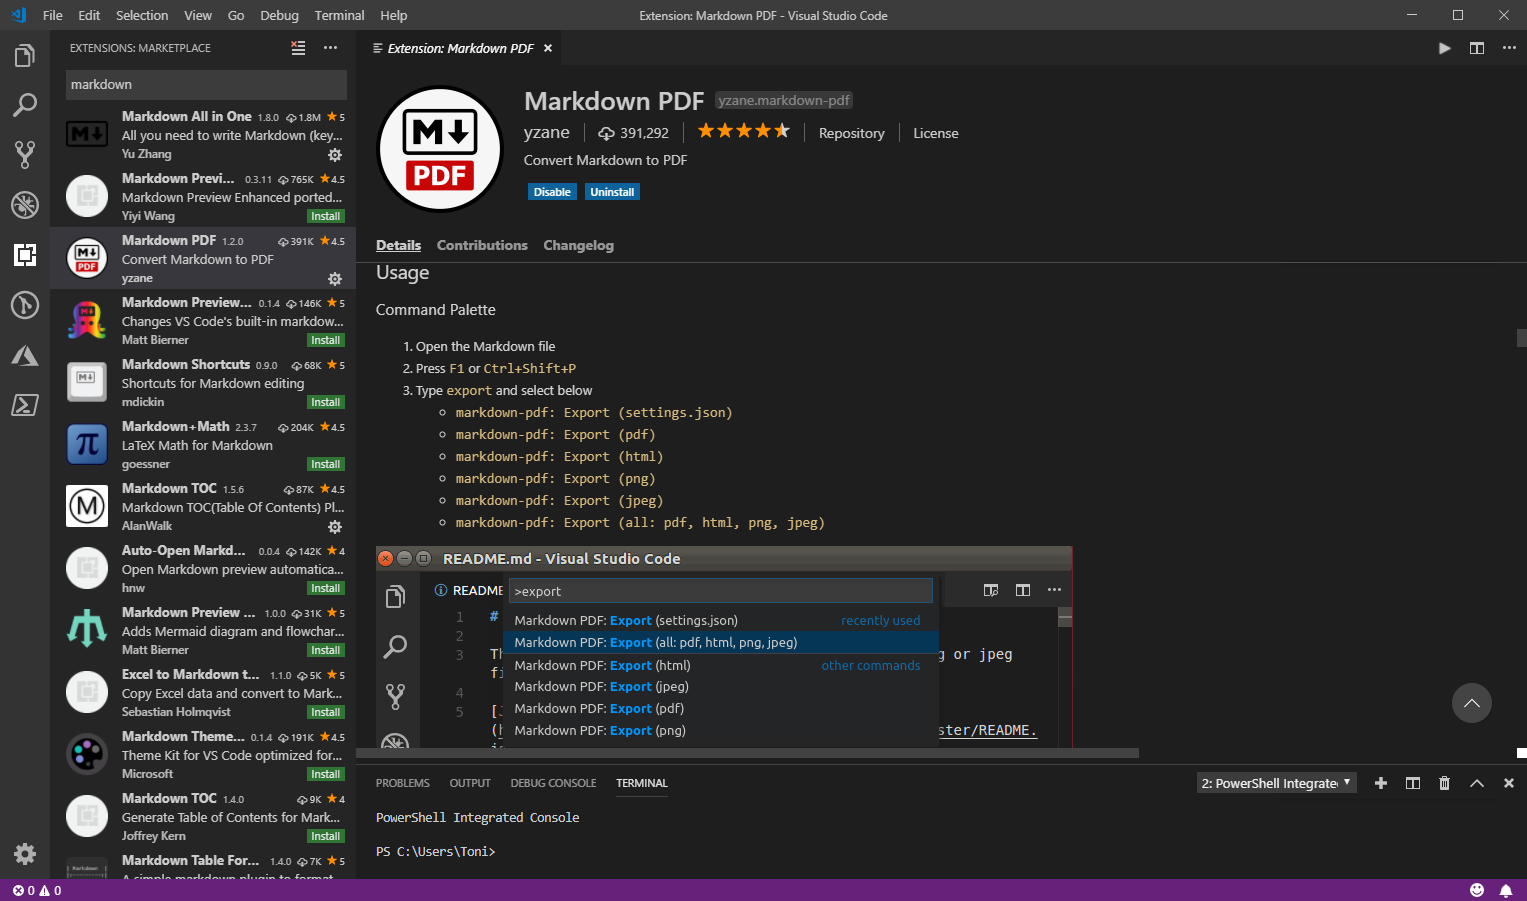Clear extensions search results icon
This screenshot has height=901, width=1527.
click(298, 48)
